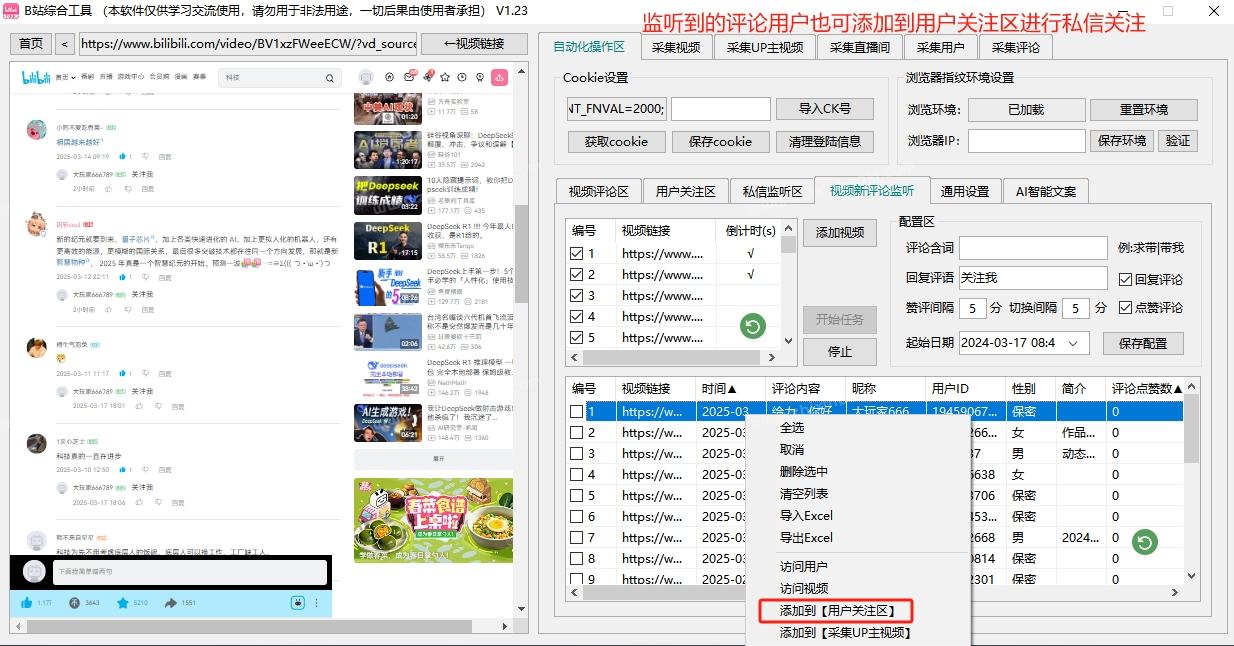Screen dimensions: 1234x646
Task: Click the share icon at the video page bottom
Action: [171, 602]
